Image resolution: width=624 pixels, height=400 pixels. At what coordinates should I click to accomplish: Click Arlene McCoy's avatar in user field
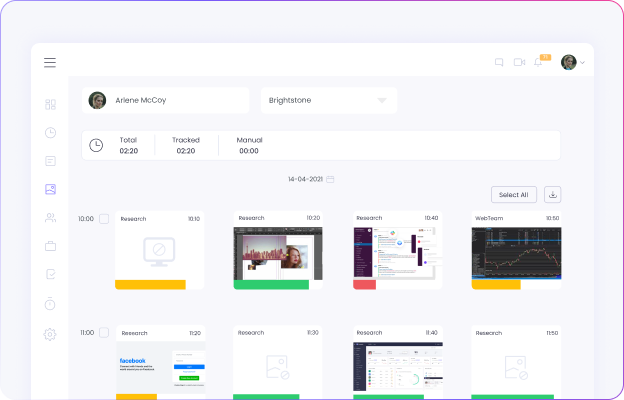point(97,100)
